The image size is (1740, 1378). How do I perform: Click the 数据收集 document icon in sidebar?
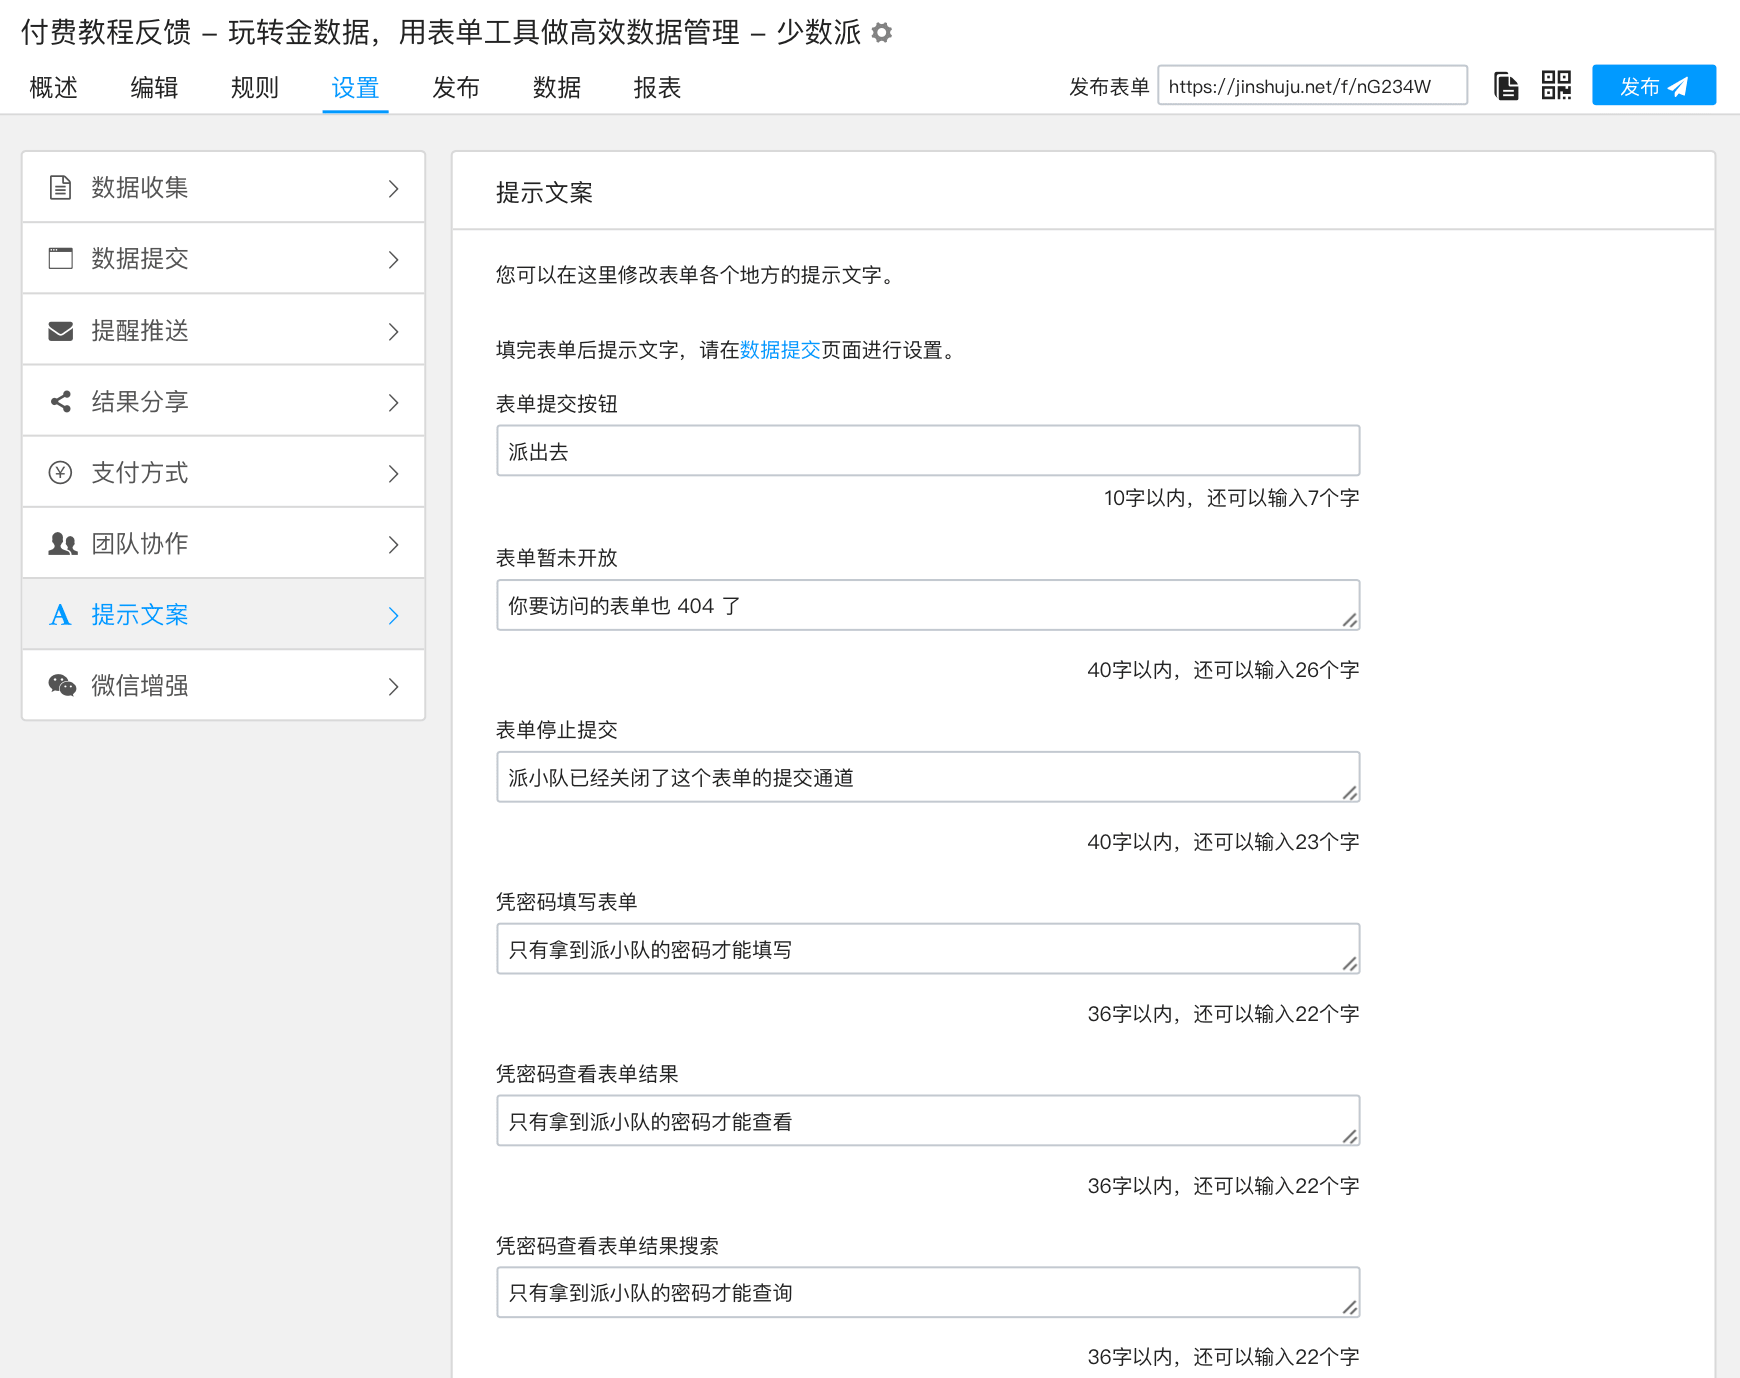tap(60, 188)
